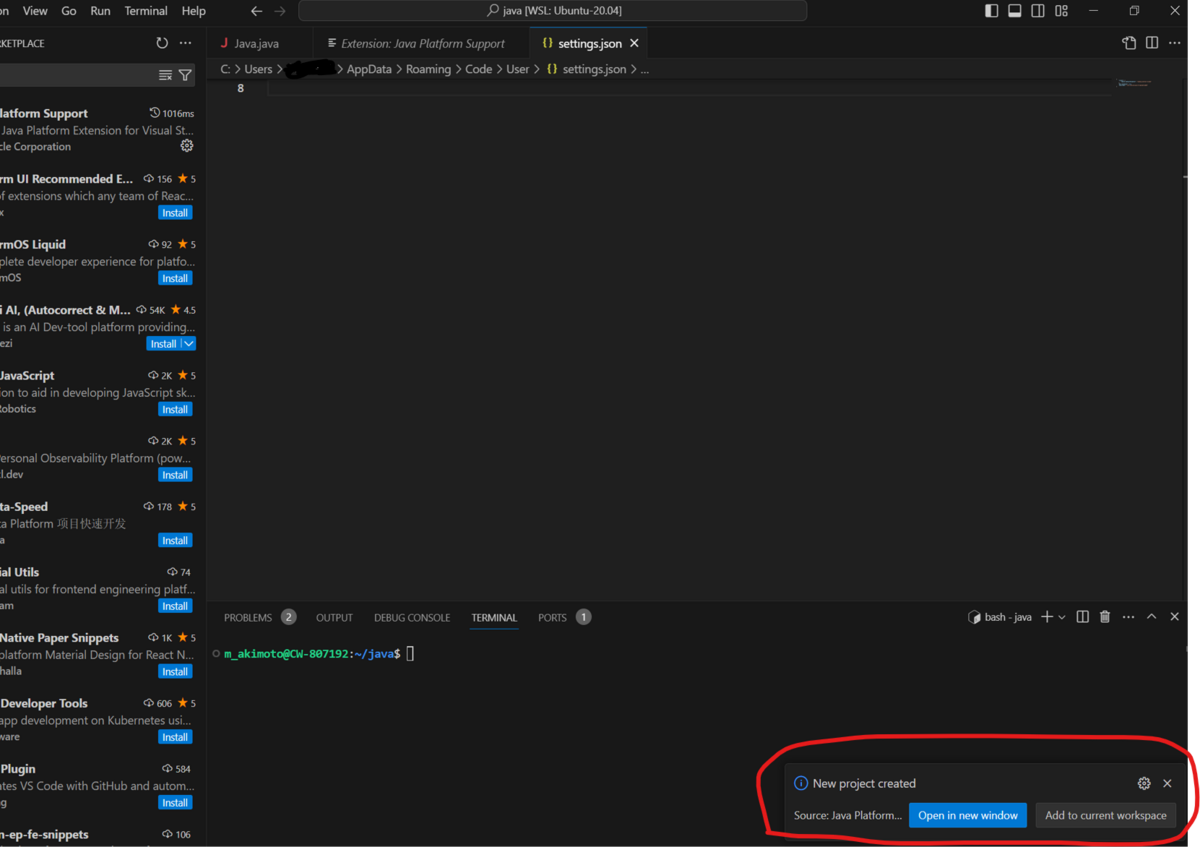The width and height of the screenshot is (1200, 847).
Task: Click Open in new window button
Action: coord(967,815)
